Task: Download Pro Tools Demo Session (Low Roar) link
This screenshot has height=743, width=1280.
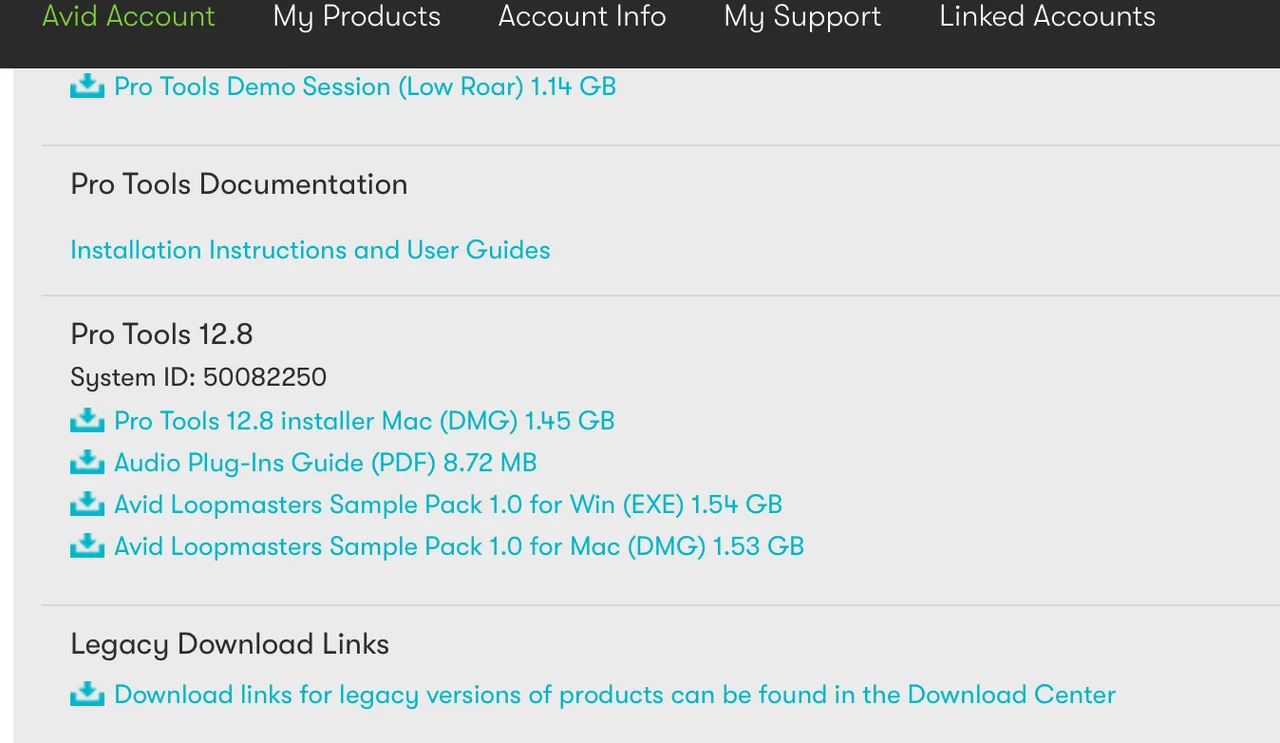Action: 365,87
